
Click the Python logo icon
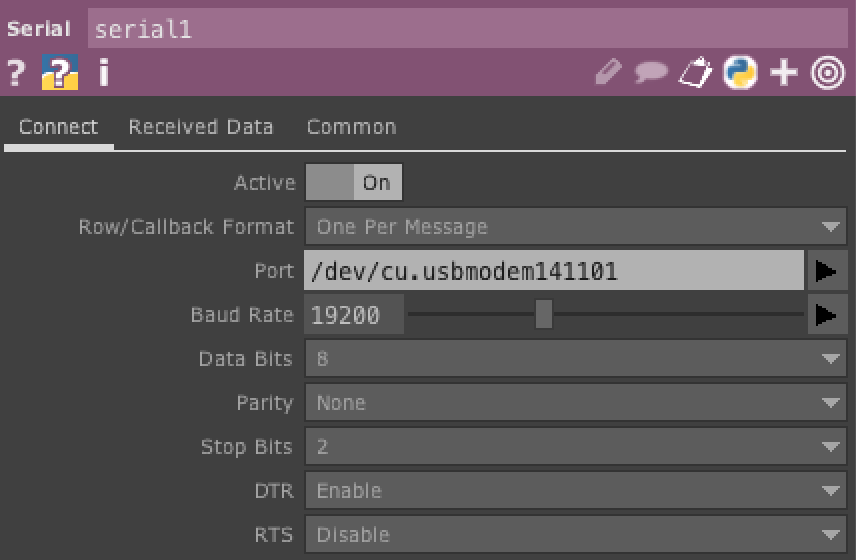tap(740, 73)
